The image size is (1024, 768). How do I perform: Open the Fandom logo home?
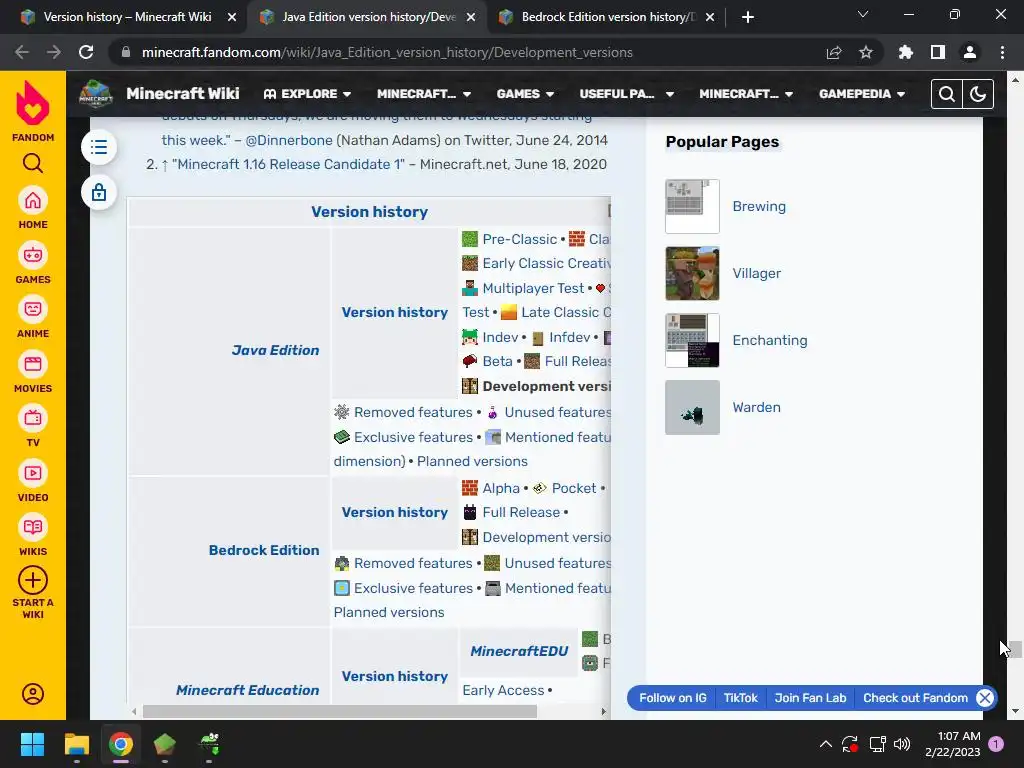[x=33, y=103]
